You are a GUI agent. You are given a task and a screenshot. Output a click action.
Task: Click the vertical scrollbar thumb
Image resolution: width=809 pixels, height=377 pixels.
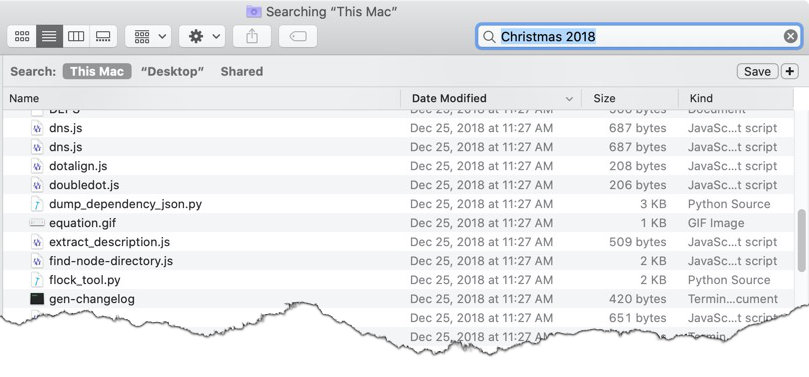(801, 240)
